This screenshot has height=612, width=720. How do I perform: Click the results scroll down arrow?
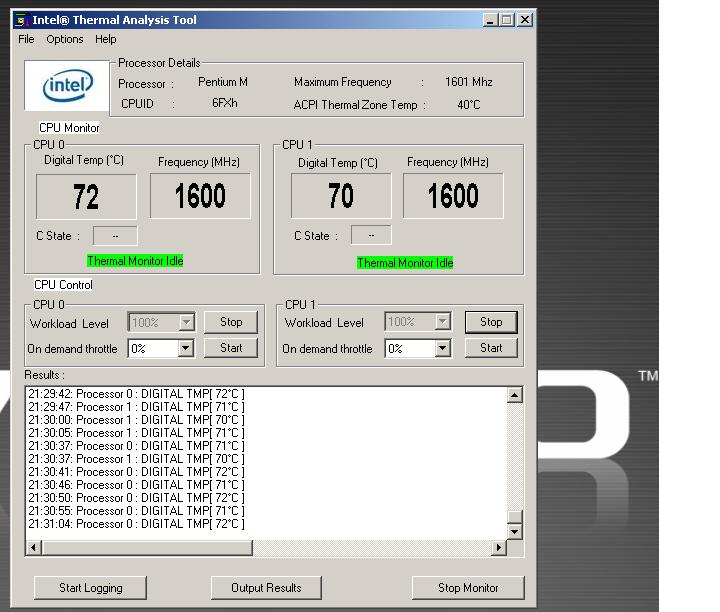pyautogui.click(x=515, y=532)
